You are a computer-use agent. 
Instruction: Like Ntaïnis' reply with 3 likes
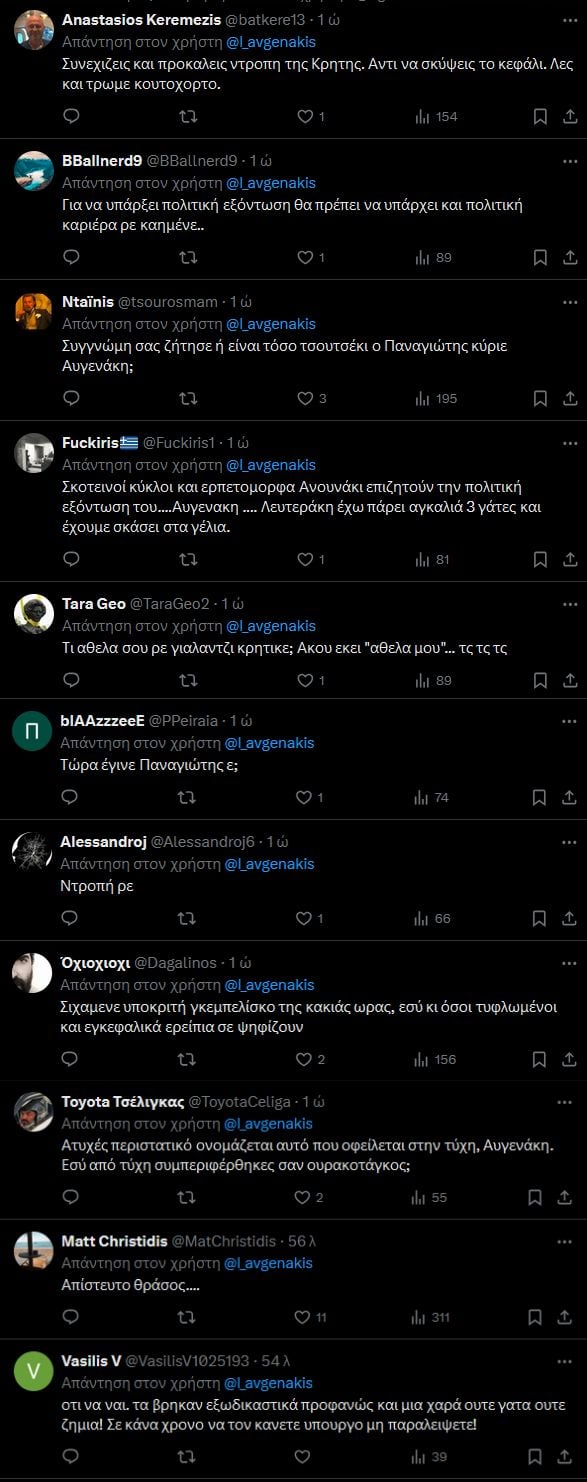[313, 398]
